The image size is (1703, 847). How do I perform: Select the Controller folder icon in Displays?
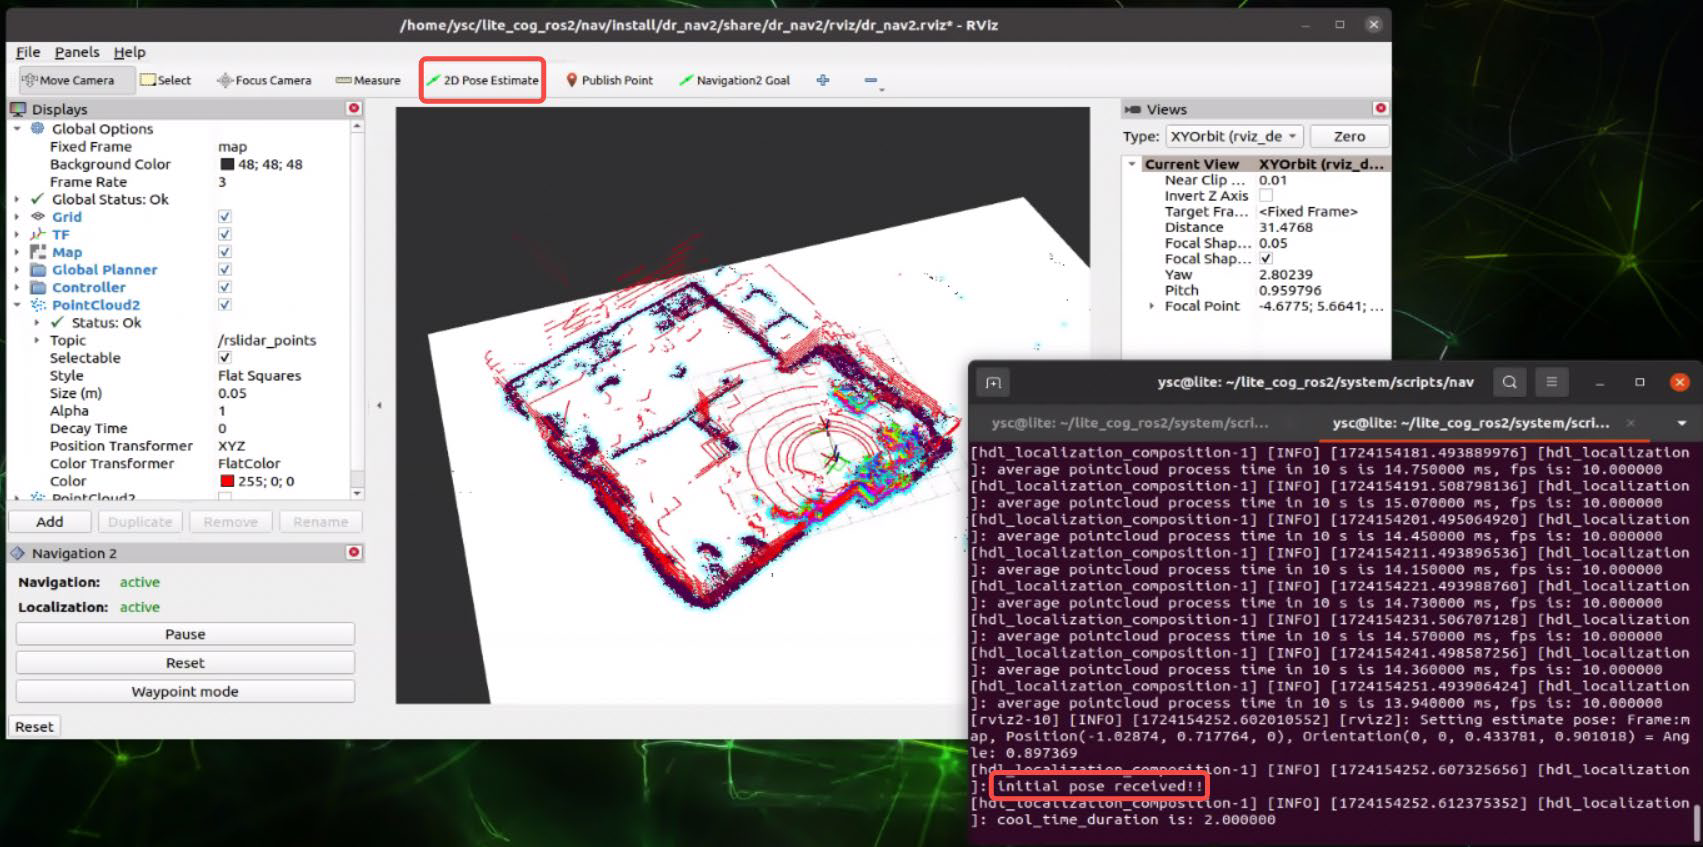click(38, 287)
